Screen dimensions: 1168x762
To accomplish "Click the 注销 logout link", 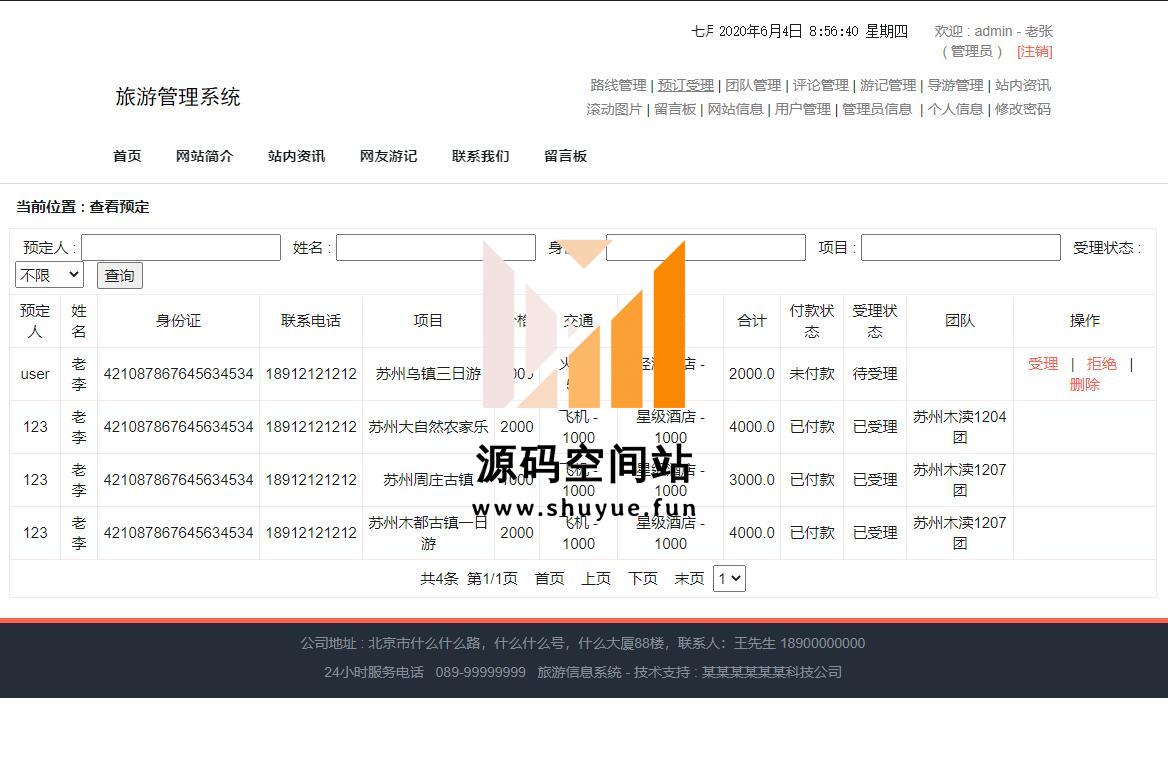I will [1034, 51].
